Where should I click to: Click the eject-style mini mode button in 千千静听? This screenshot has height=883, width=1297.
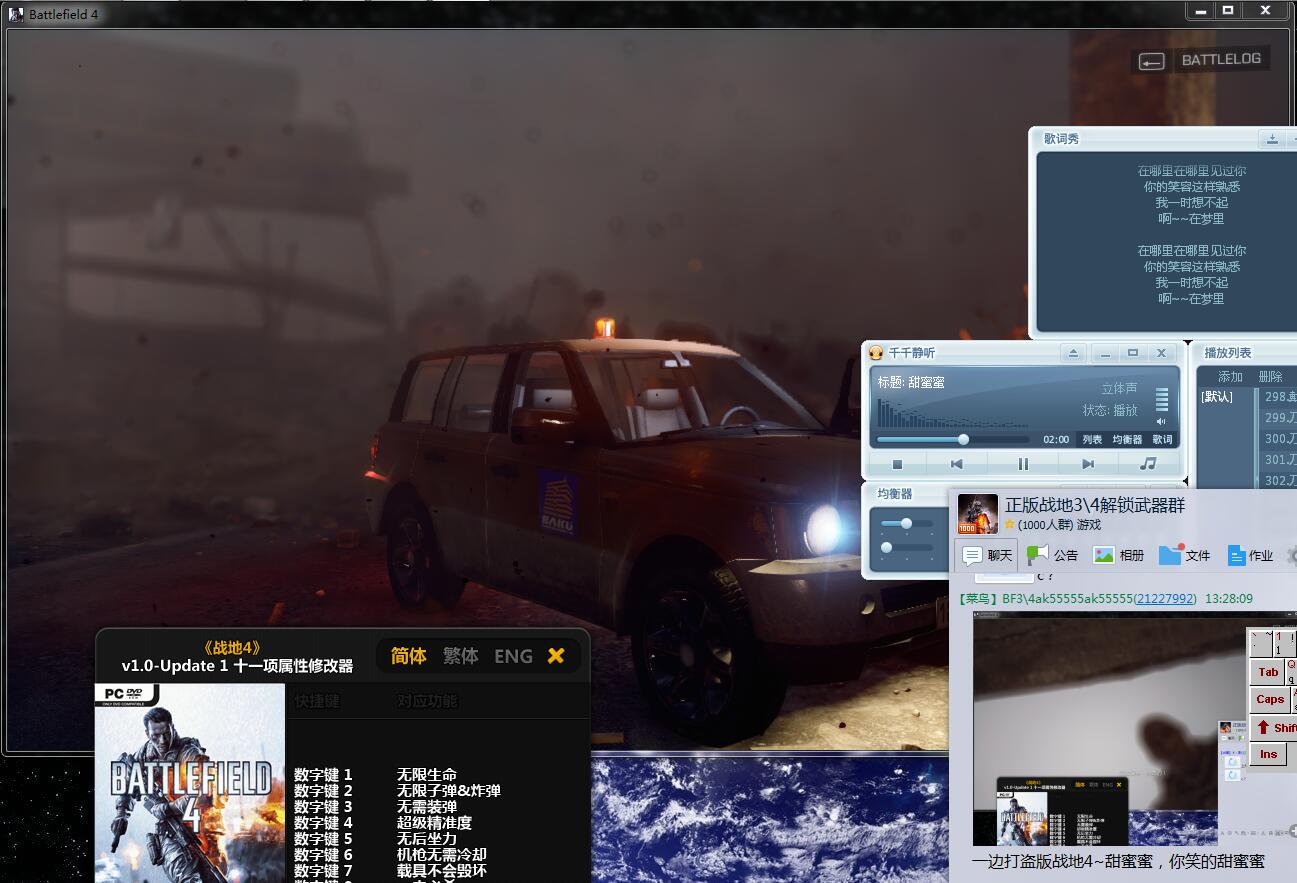[1073, 353]
